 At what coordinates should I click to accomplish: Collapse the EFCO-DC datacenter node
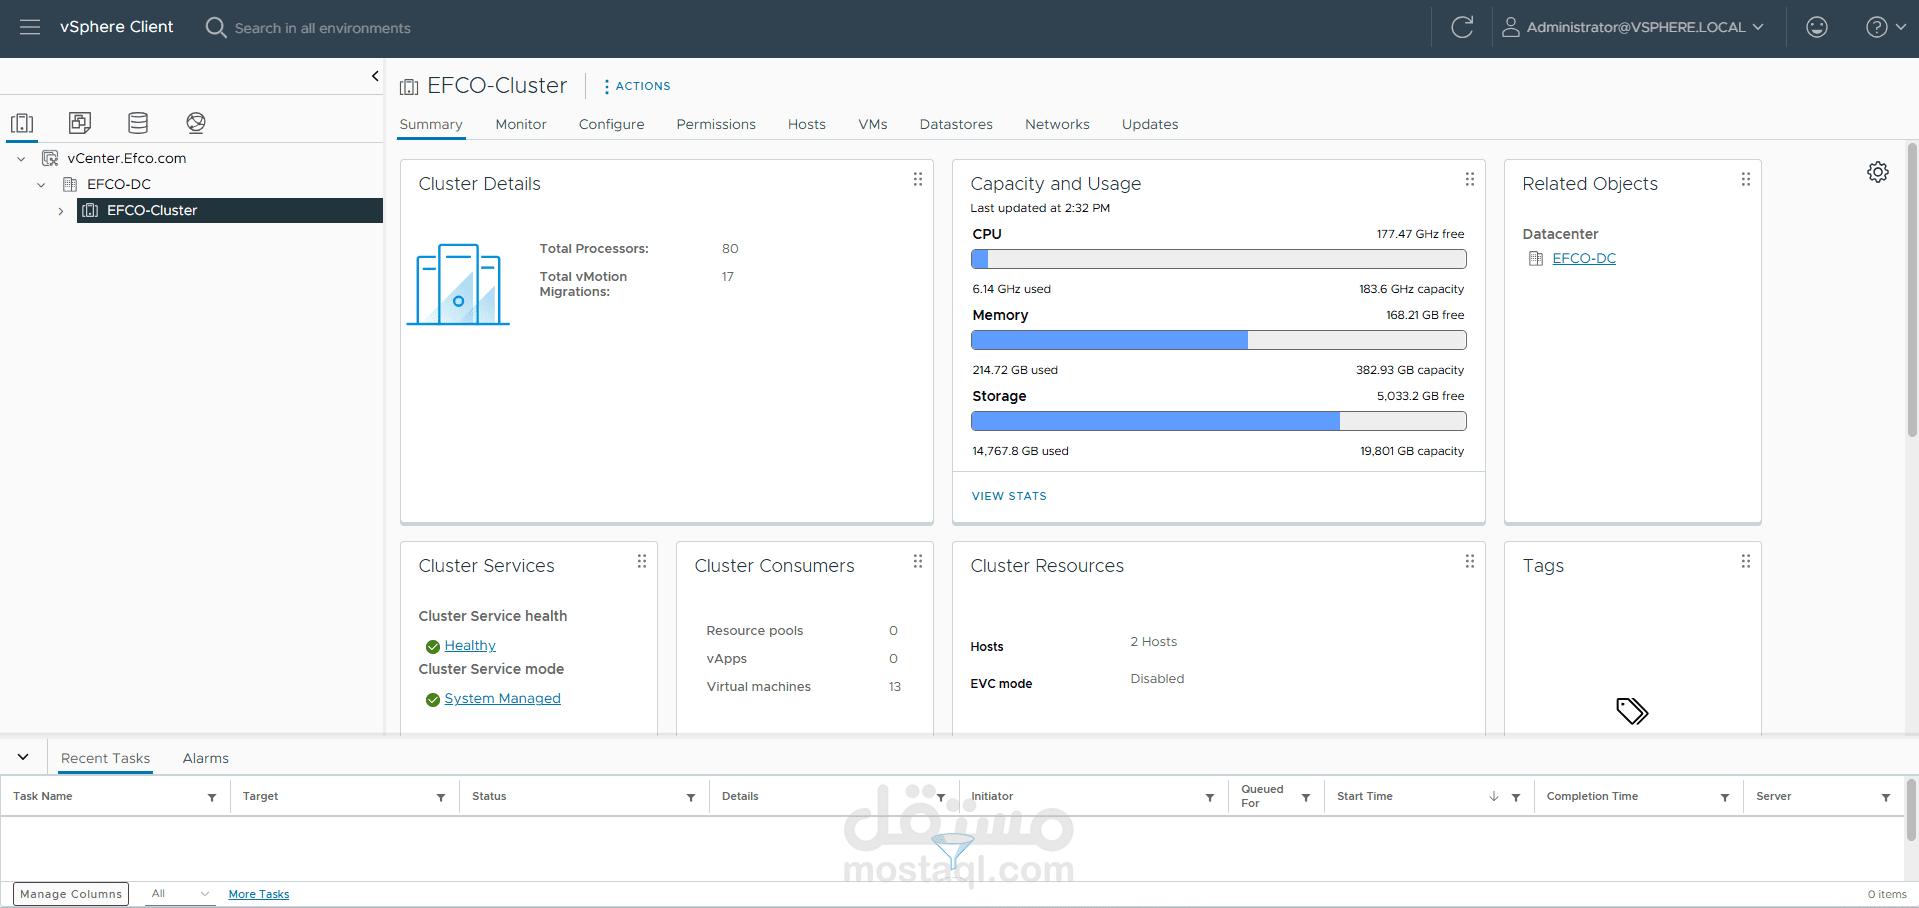(41, 184)
